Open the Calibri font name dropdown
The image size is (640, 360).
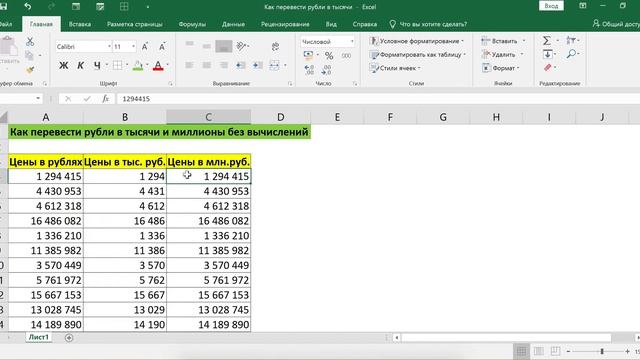109,47
